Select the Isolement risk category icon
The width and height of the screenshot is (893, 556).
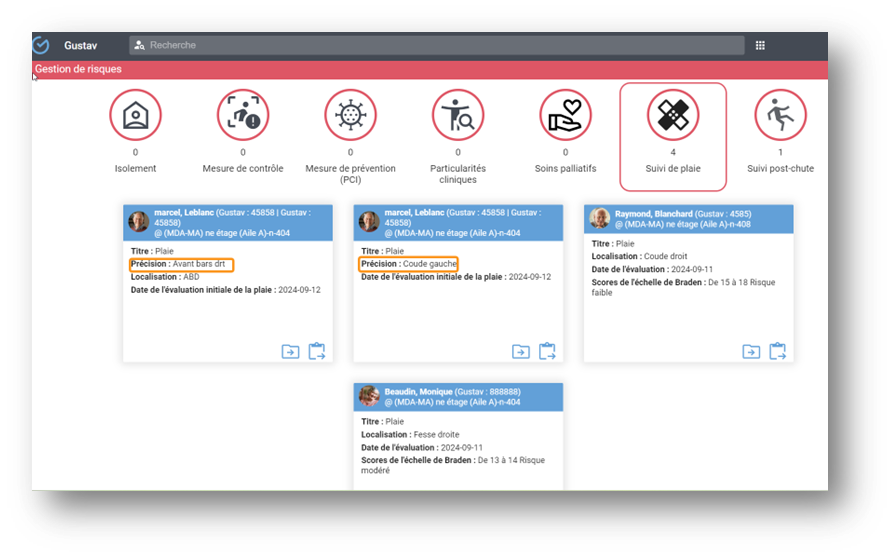tap(135, 116)
